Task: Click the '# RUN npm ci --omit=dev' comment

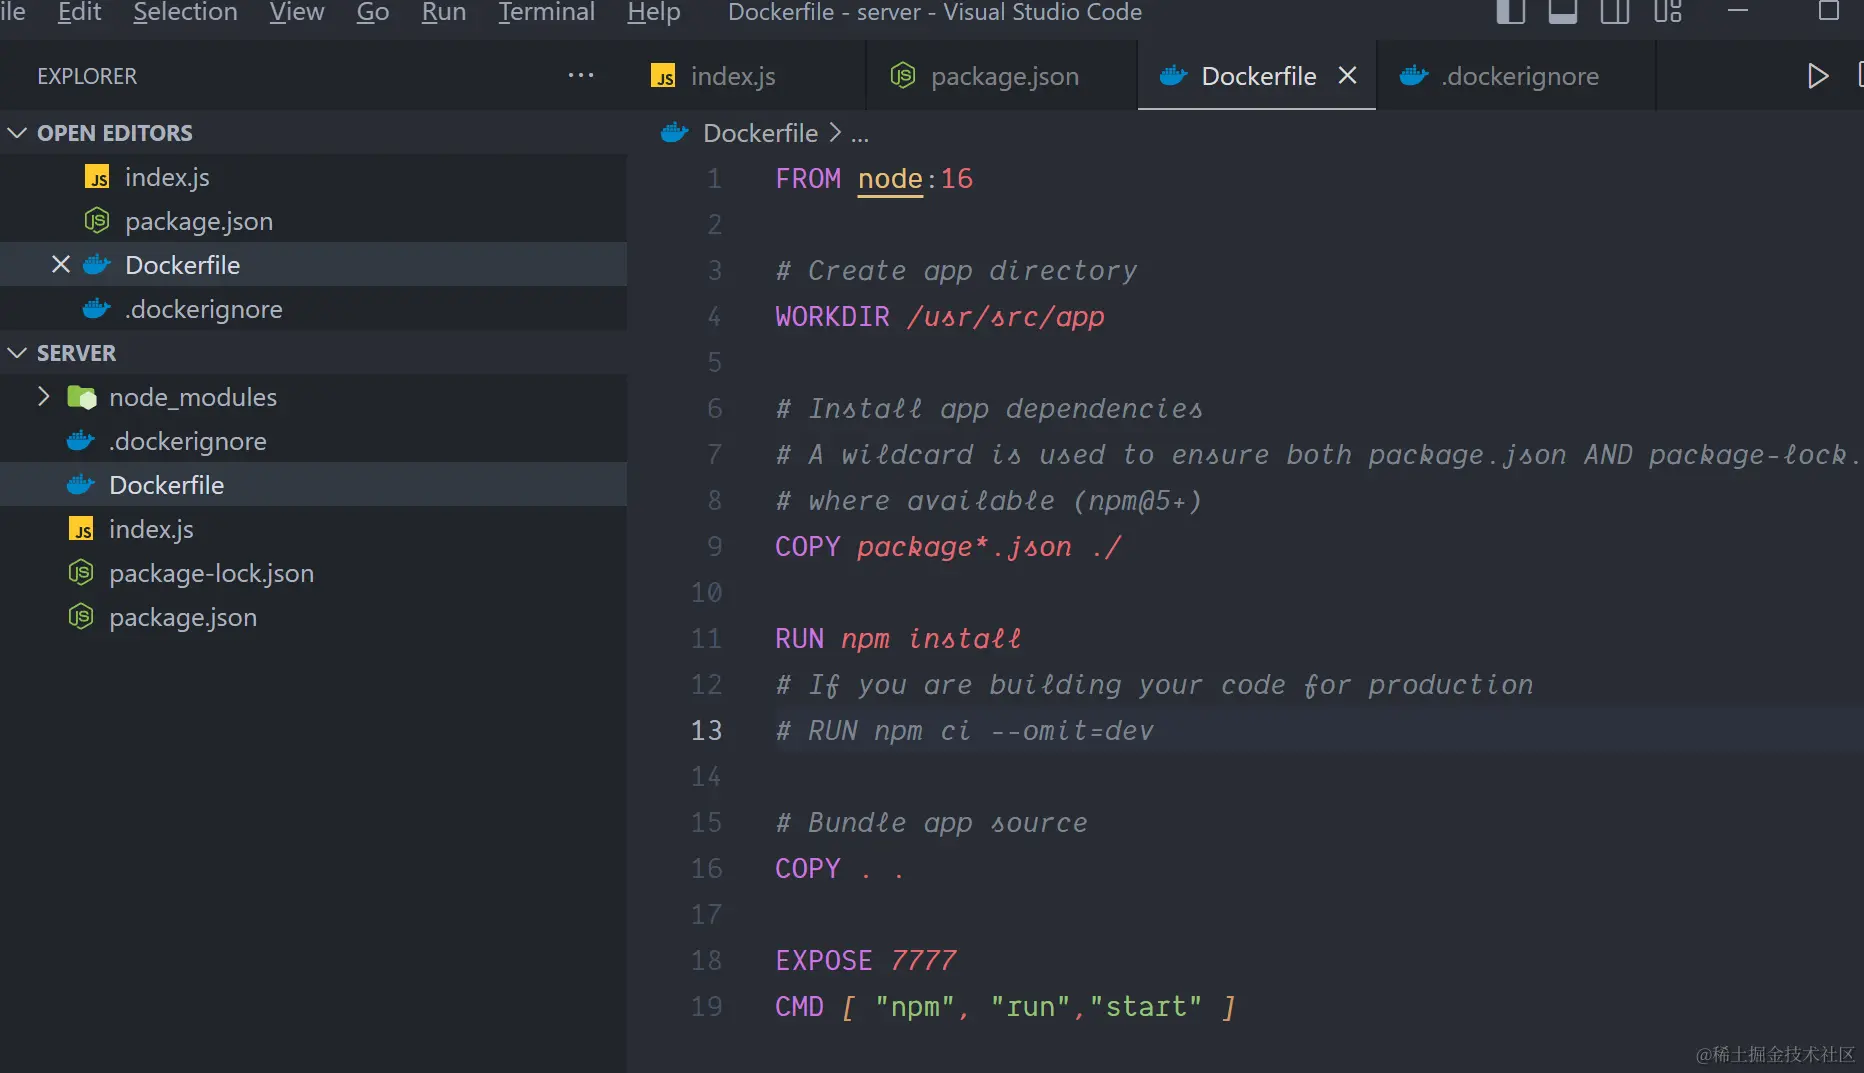Action: tap(965, 731)
